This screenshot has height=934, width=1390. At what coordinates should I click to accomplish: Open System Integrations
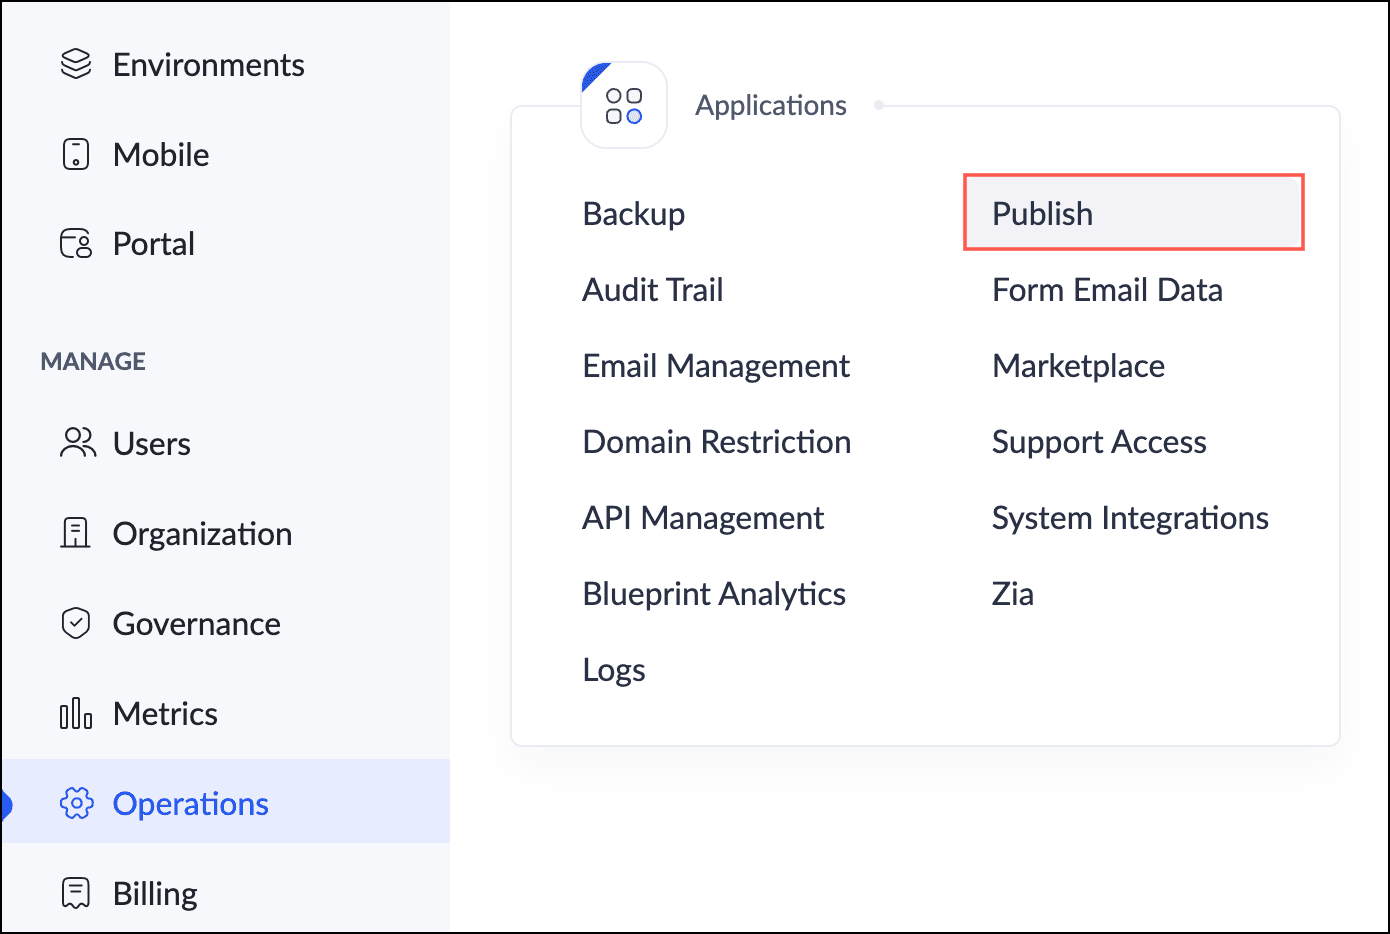pos(1130,518)
